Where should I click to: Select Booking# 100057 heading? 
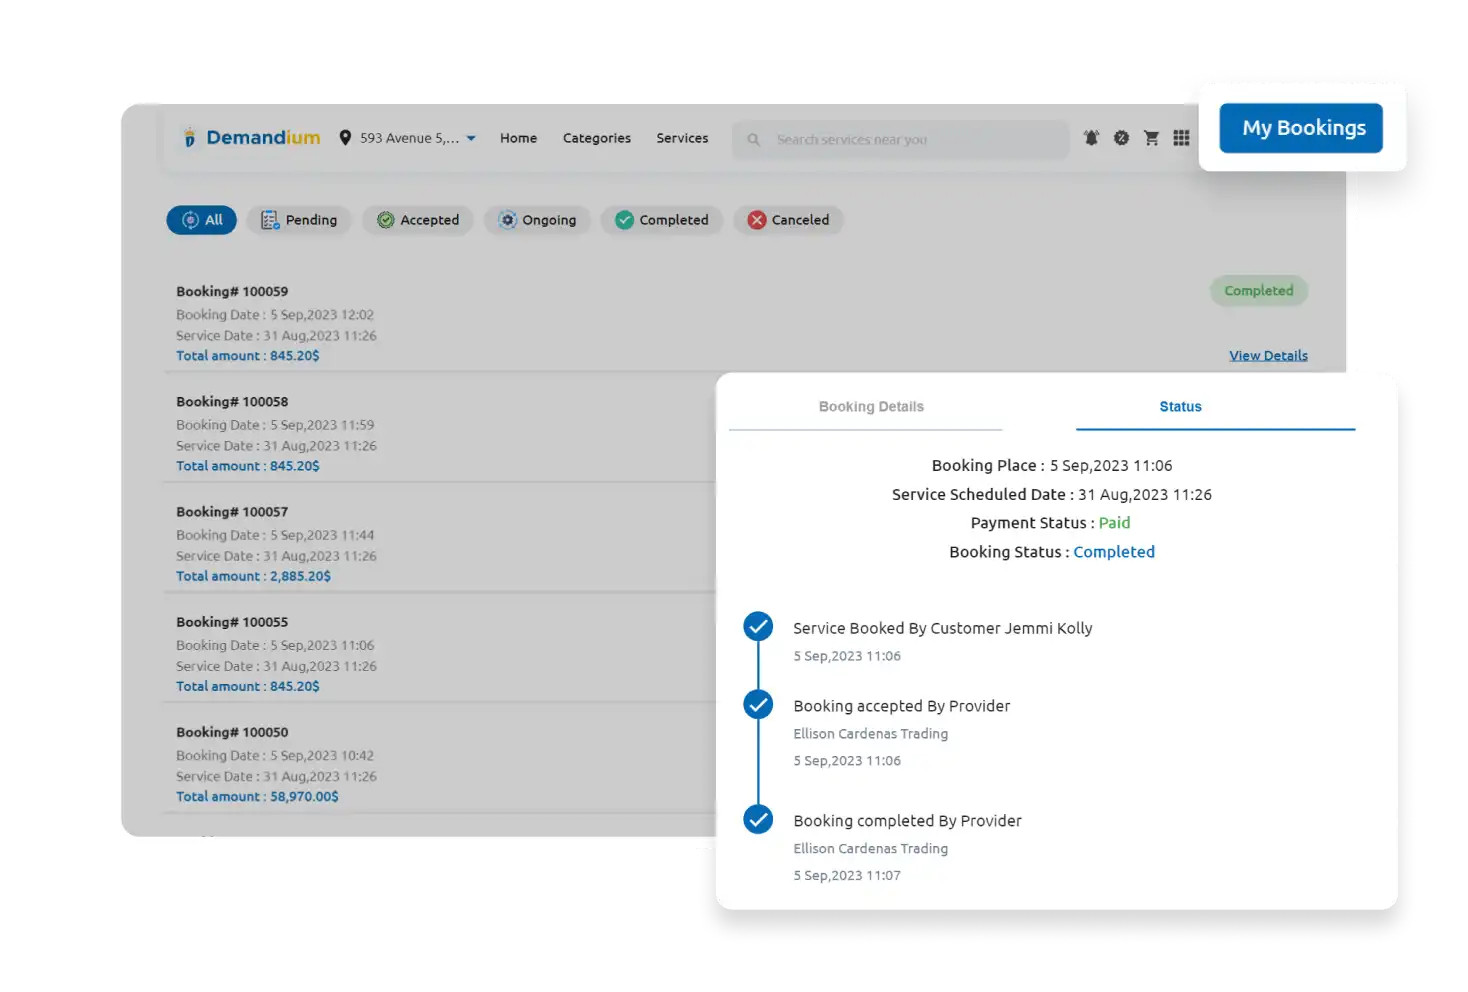(232, 512)
